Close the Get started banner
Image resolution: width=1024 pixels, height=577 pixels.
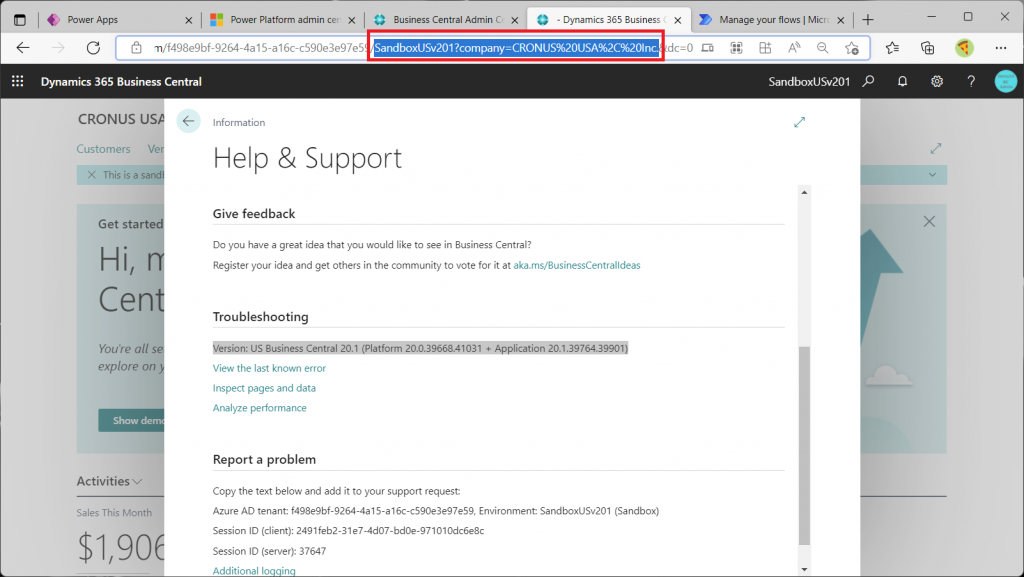[x=929, y=221]
